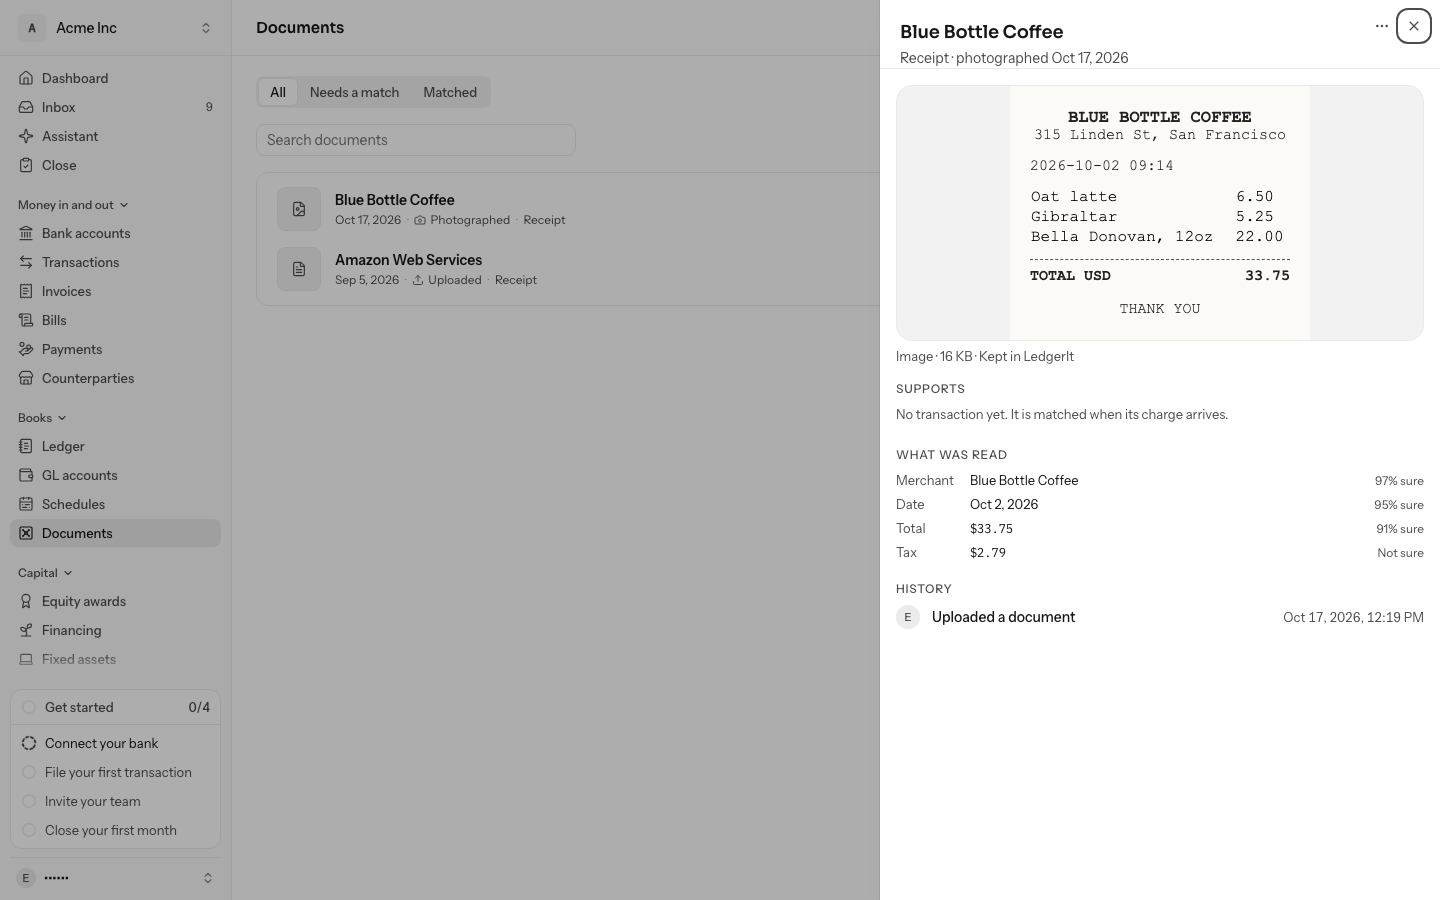Open the Counterparties store icon
The image size is (1440, 900).
26,378
